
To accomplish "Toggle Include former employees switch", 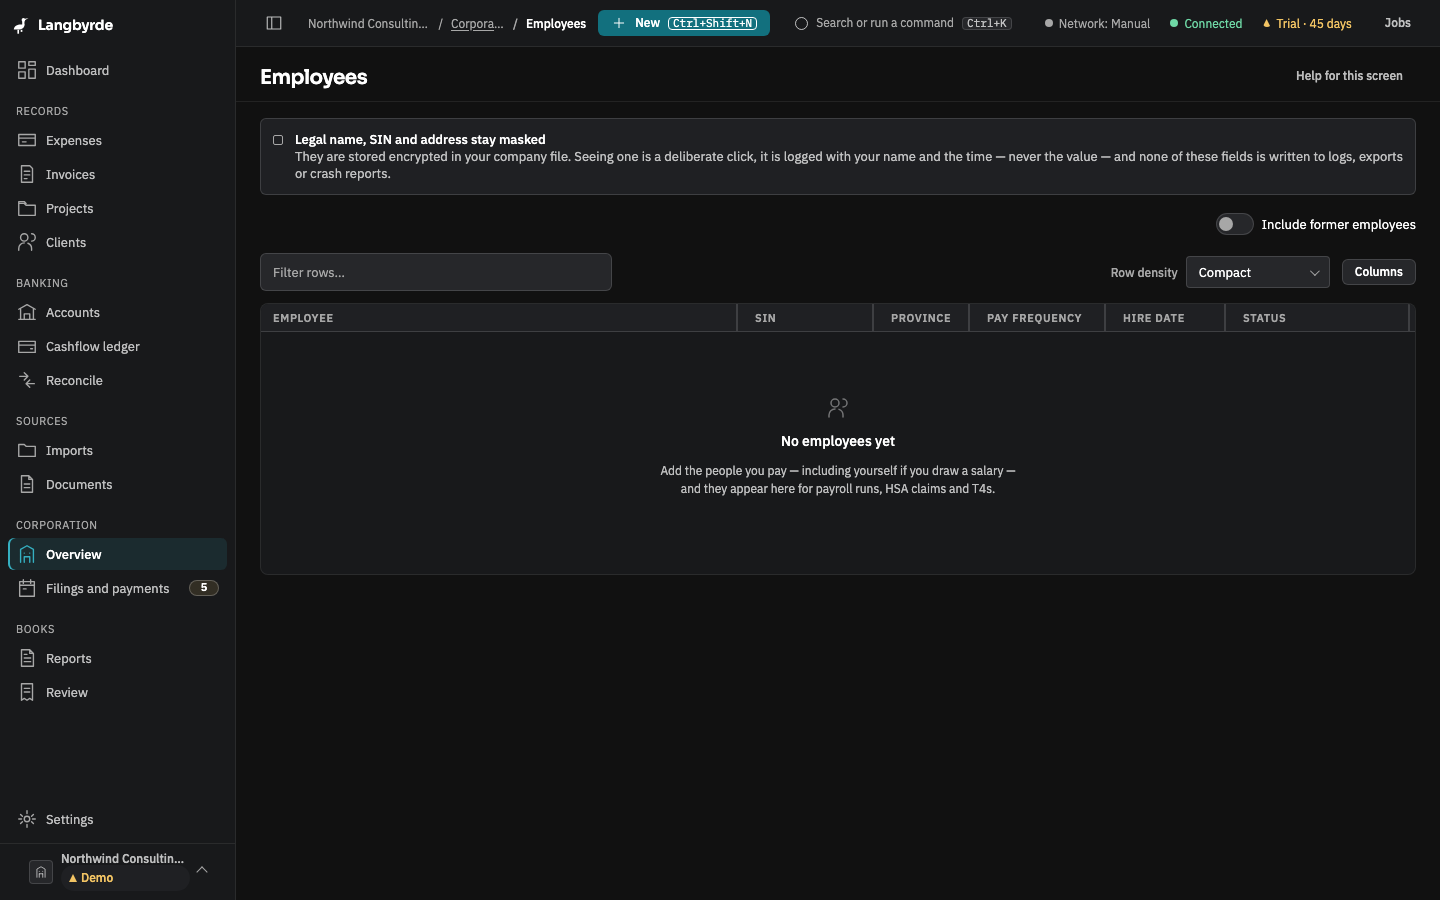I will 1234,224.
